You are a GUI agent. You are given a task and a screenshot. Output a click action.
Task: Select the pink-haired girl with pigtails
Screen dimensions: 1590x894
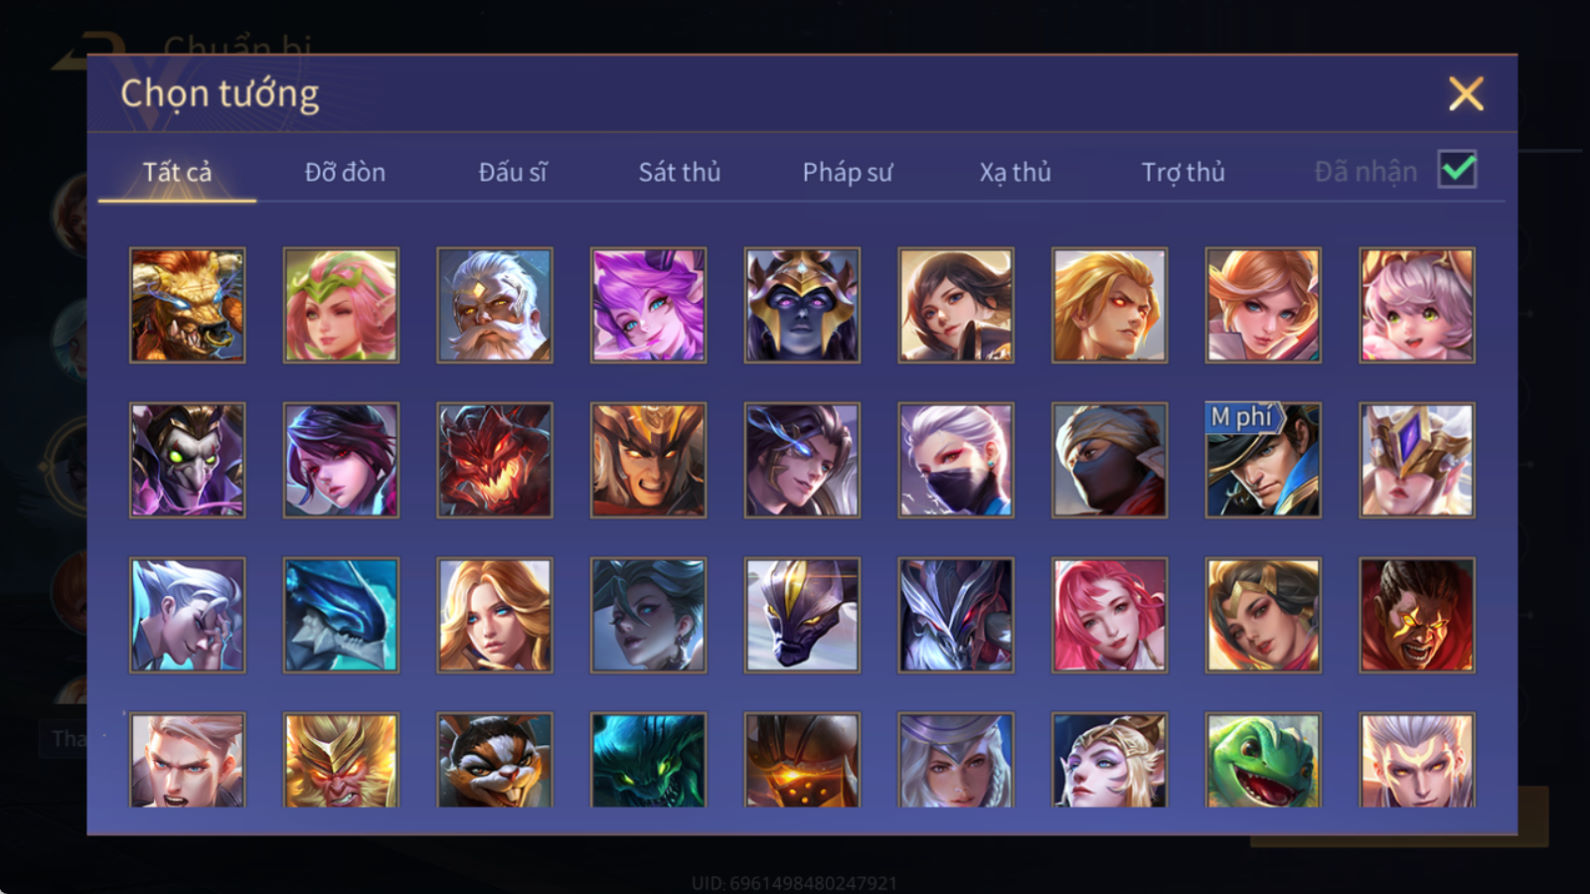pos(1417,305)
